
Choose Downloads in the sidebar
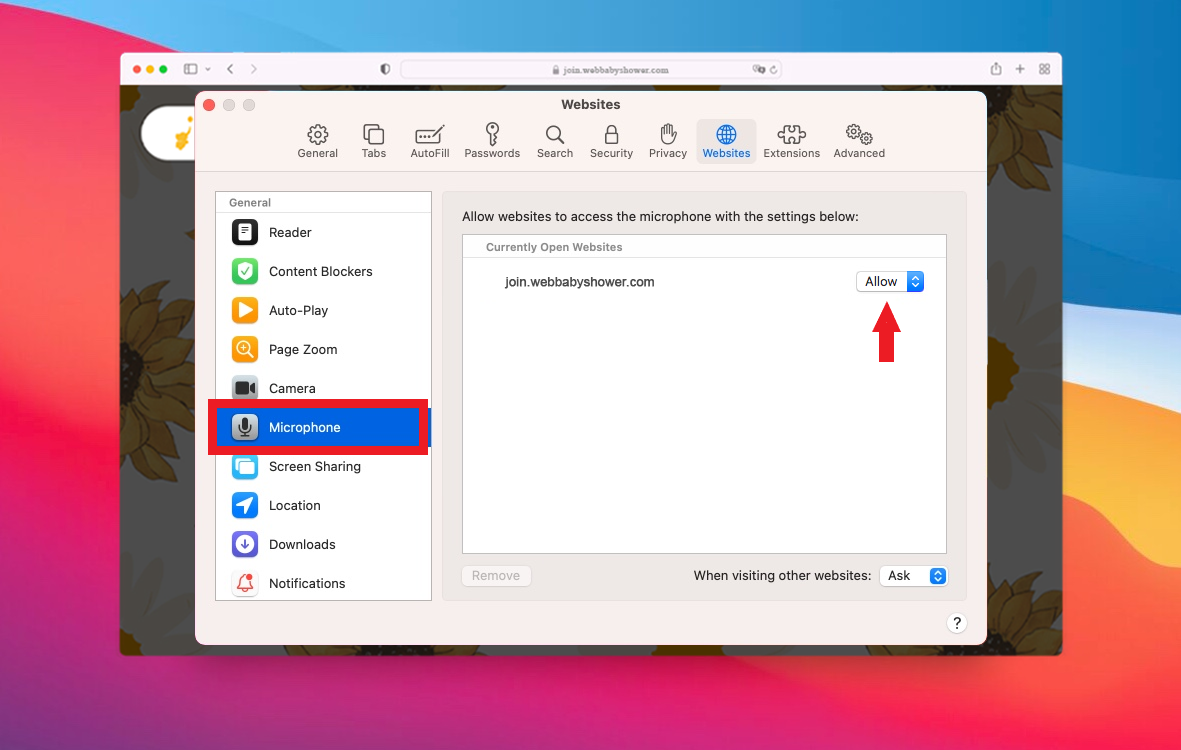(x=323, y=544)
